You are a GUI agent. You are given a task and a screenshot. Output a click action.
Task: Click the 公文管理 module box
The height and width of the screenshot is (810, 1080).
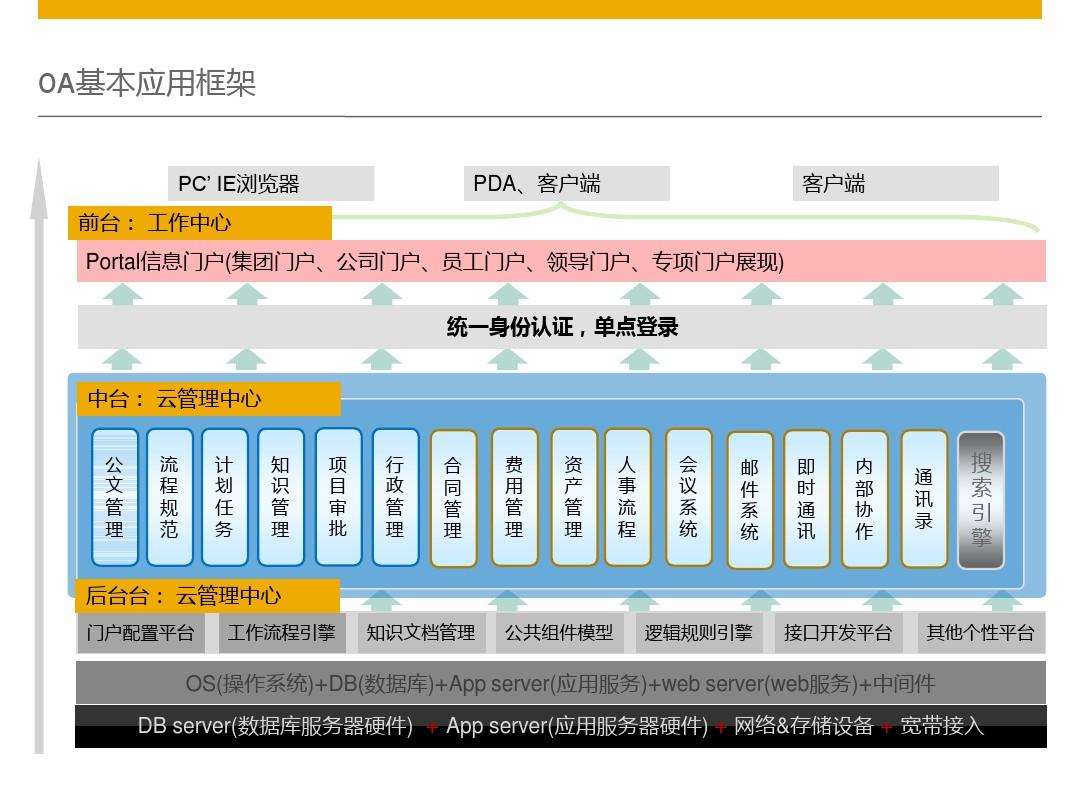click(x=114, y=497)
